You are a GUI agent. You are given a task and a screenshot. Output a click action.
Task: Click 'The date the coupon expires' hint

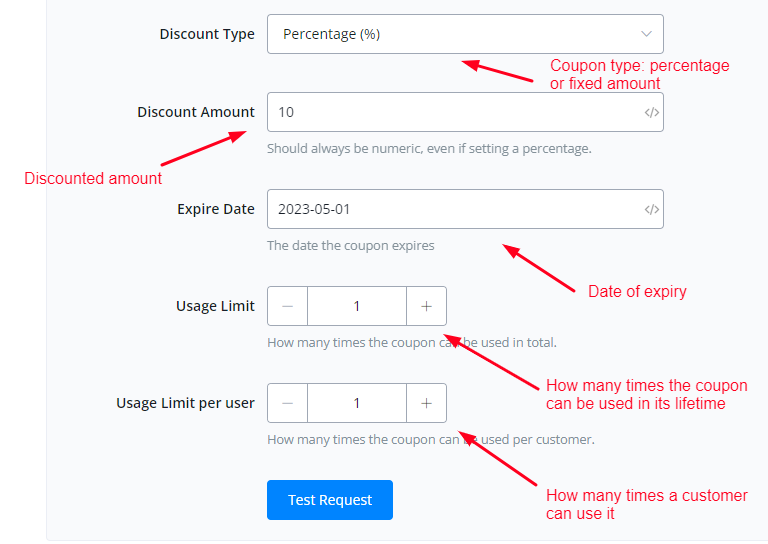point(350,246)
